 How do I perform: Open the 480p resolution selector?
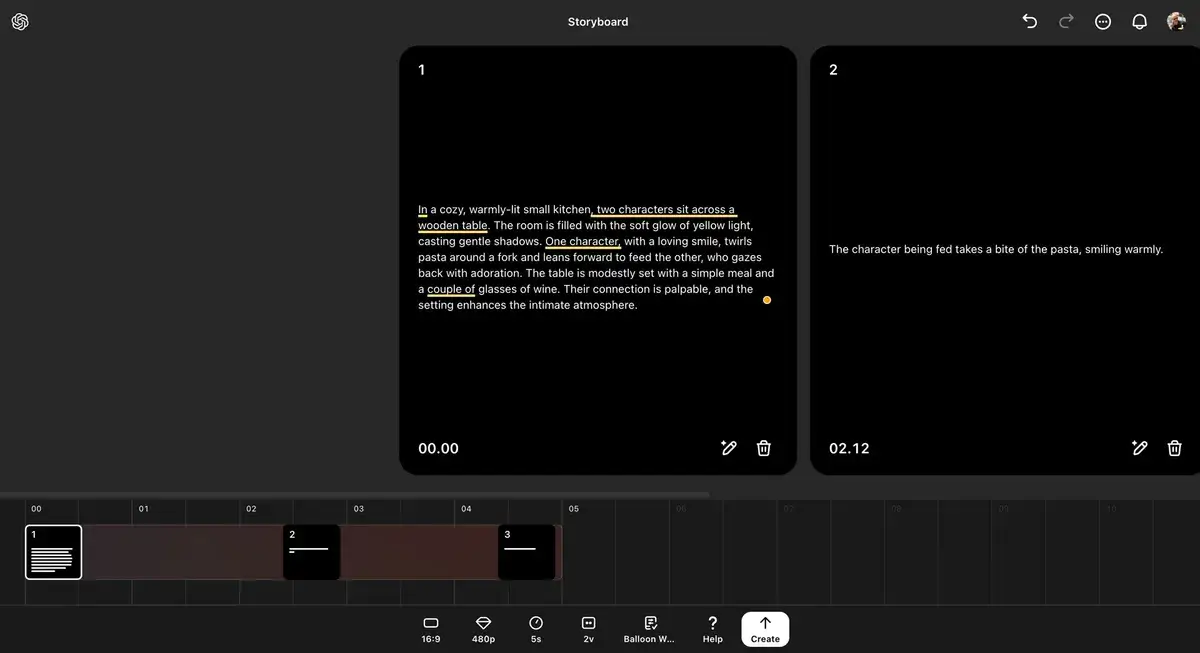pos(483,629)
